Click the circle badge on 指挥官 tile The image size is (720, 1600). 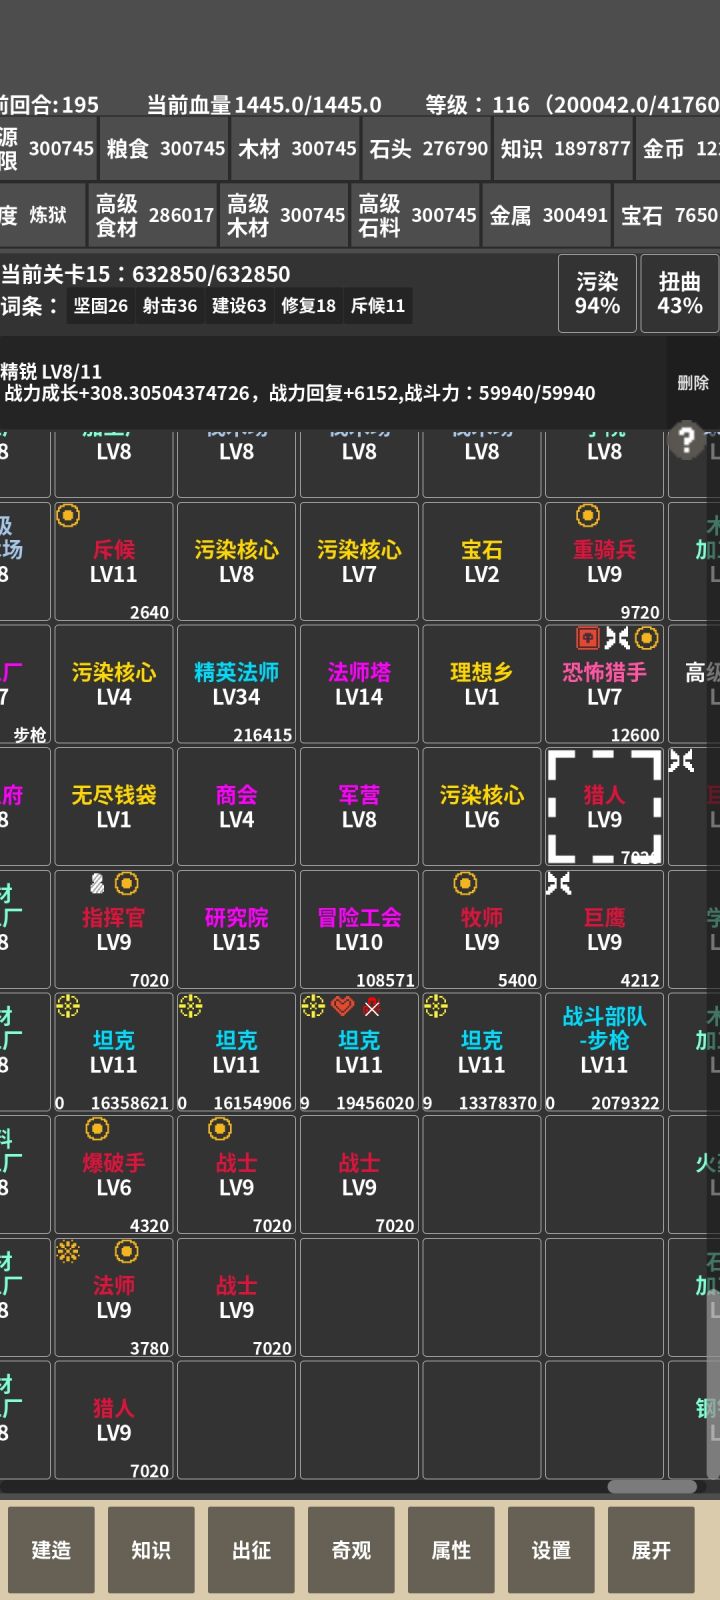click(x=127, y=884)
